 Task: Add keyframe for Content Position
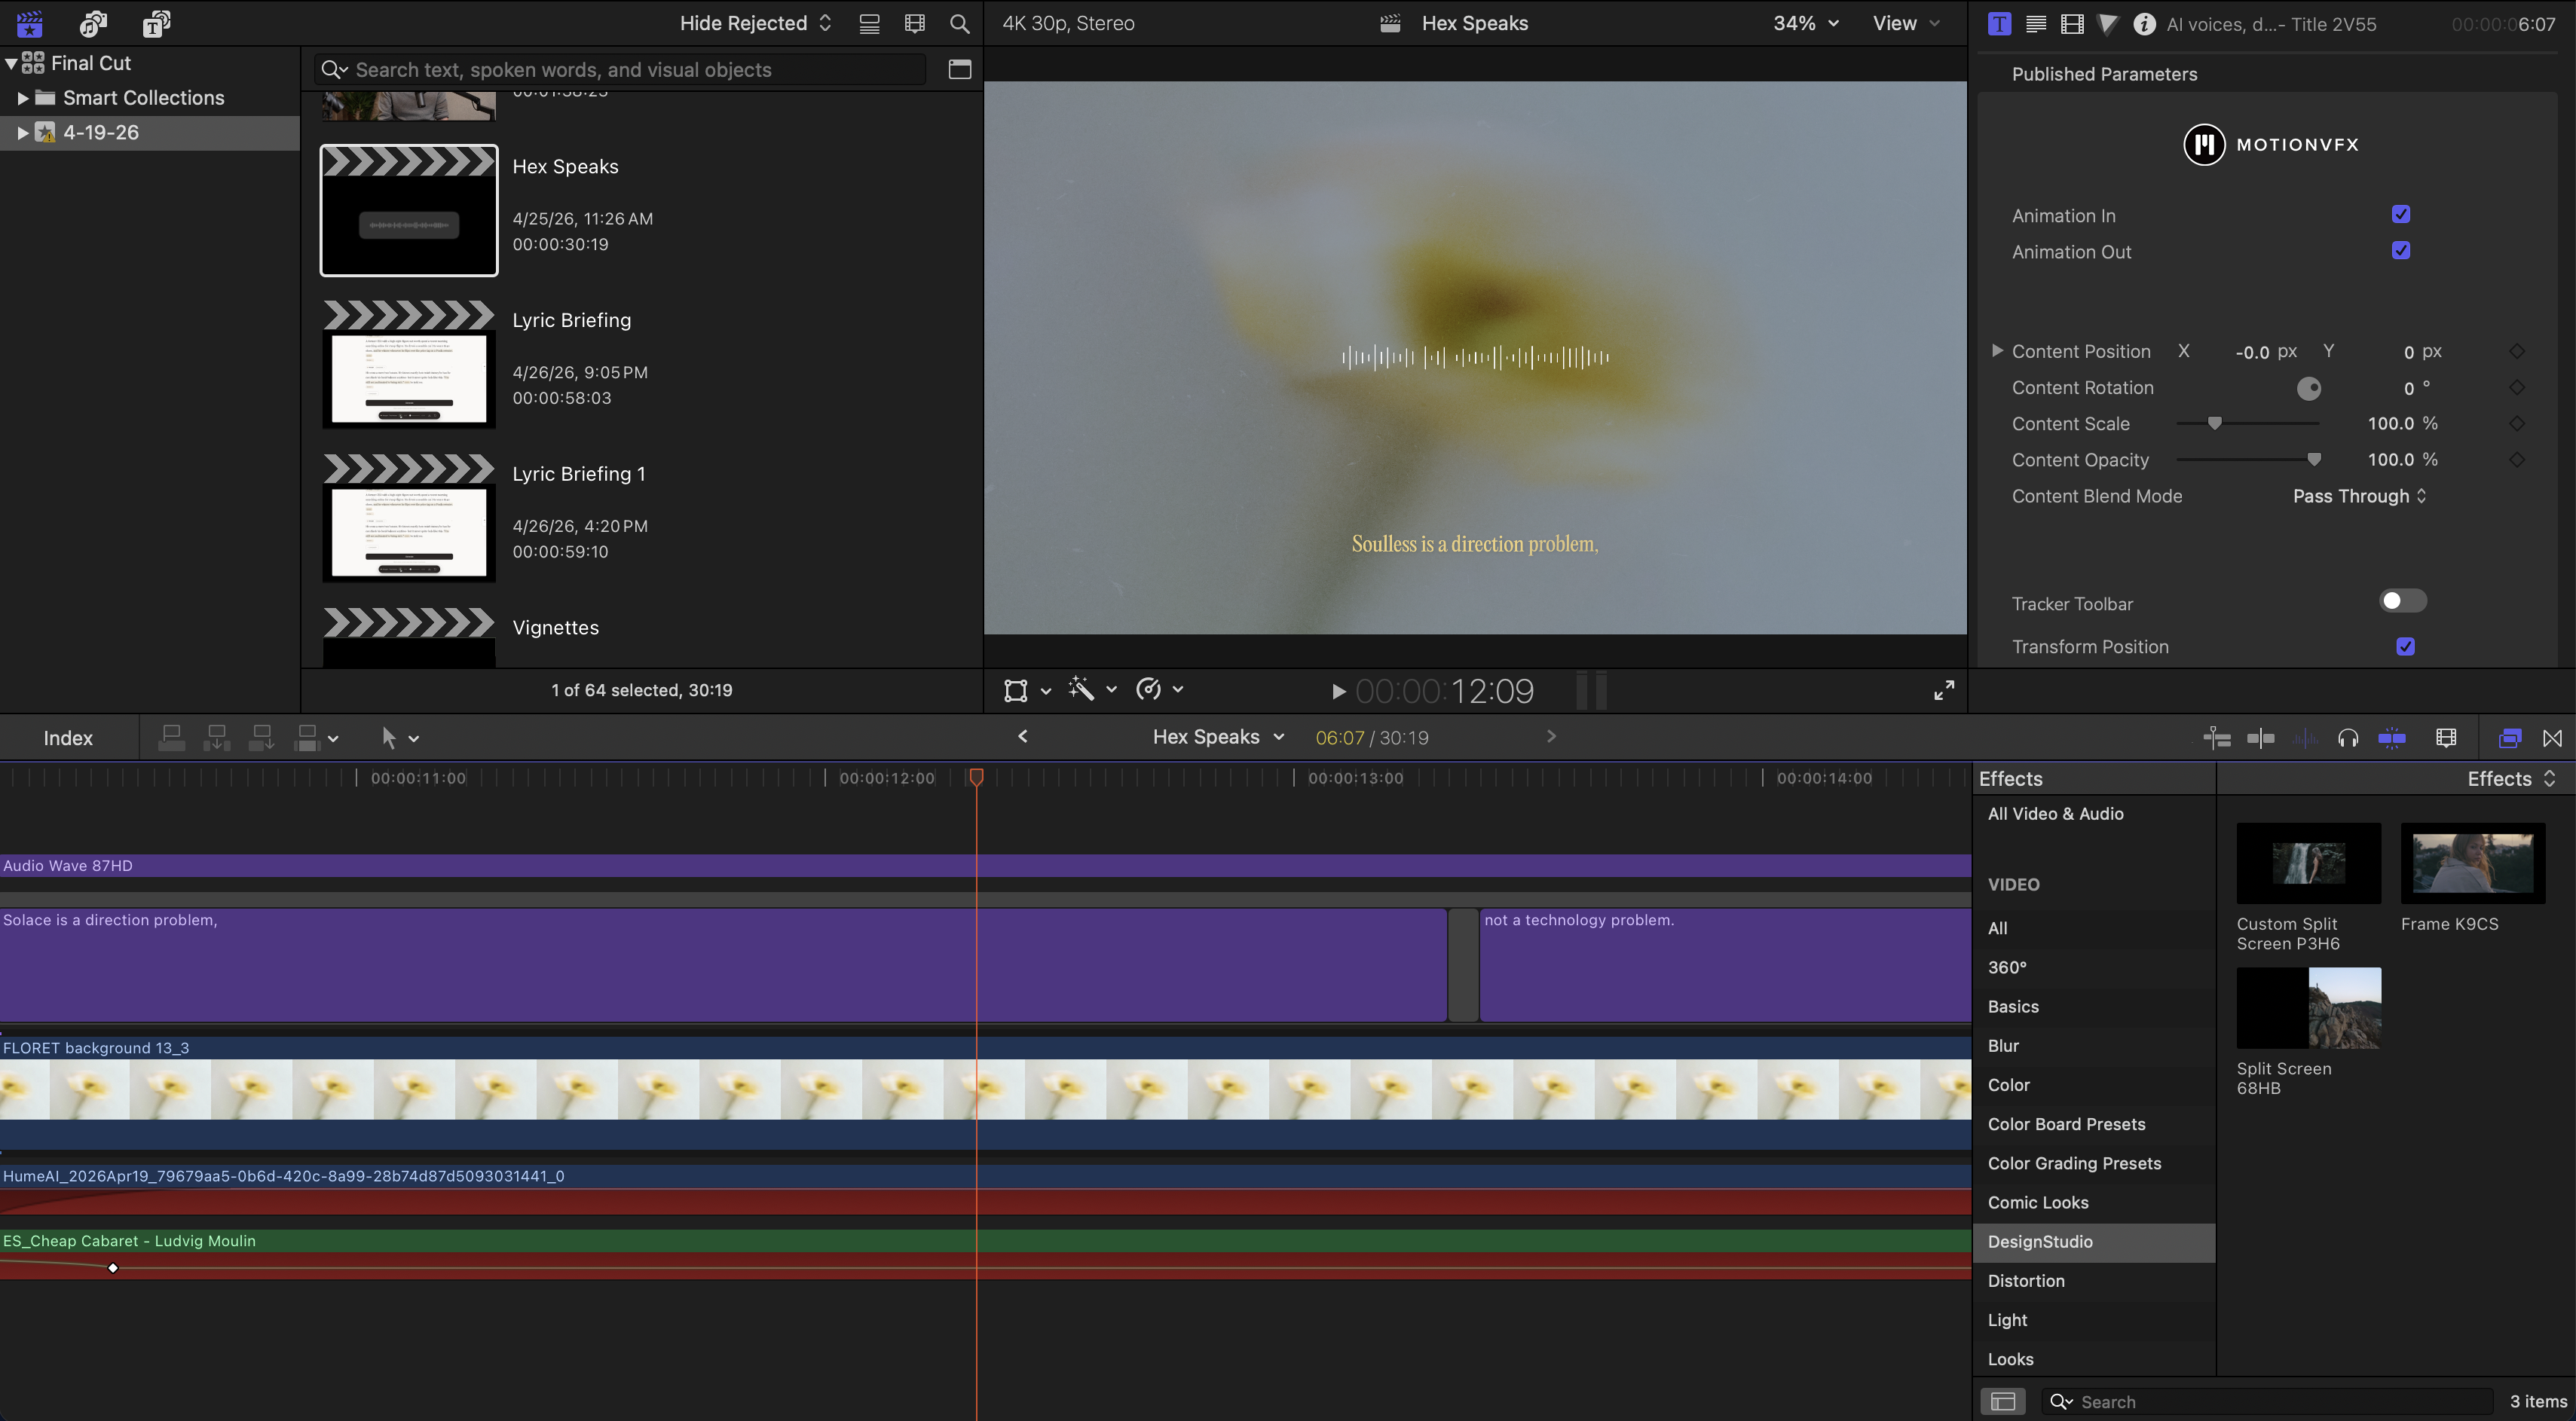click(2517, 351)
